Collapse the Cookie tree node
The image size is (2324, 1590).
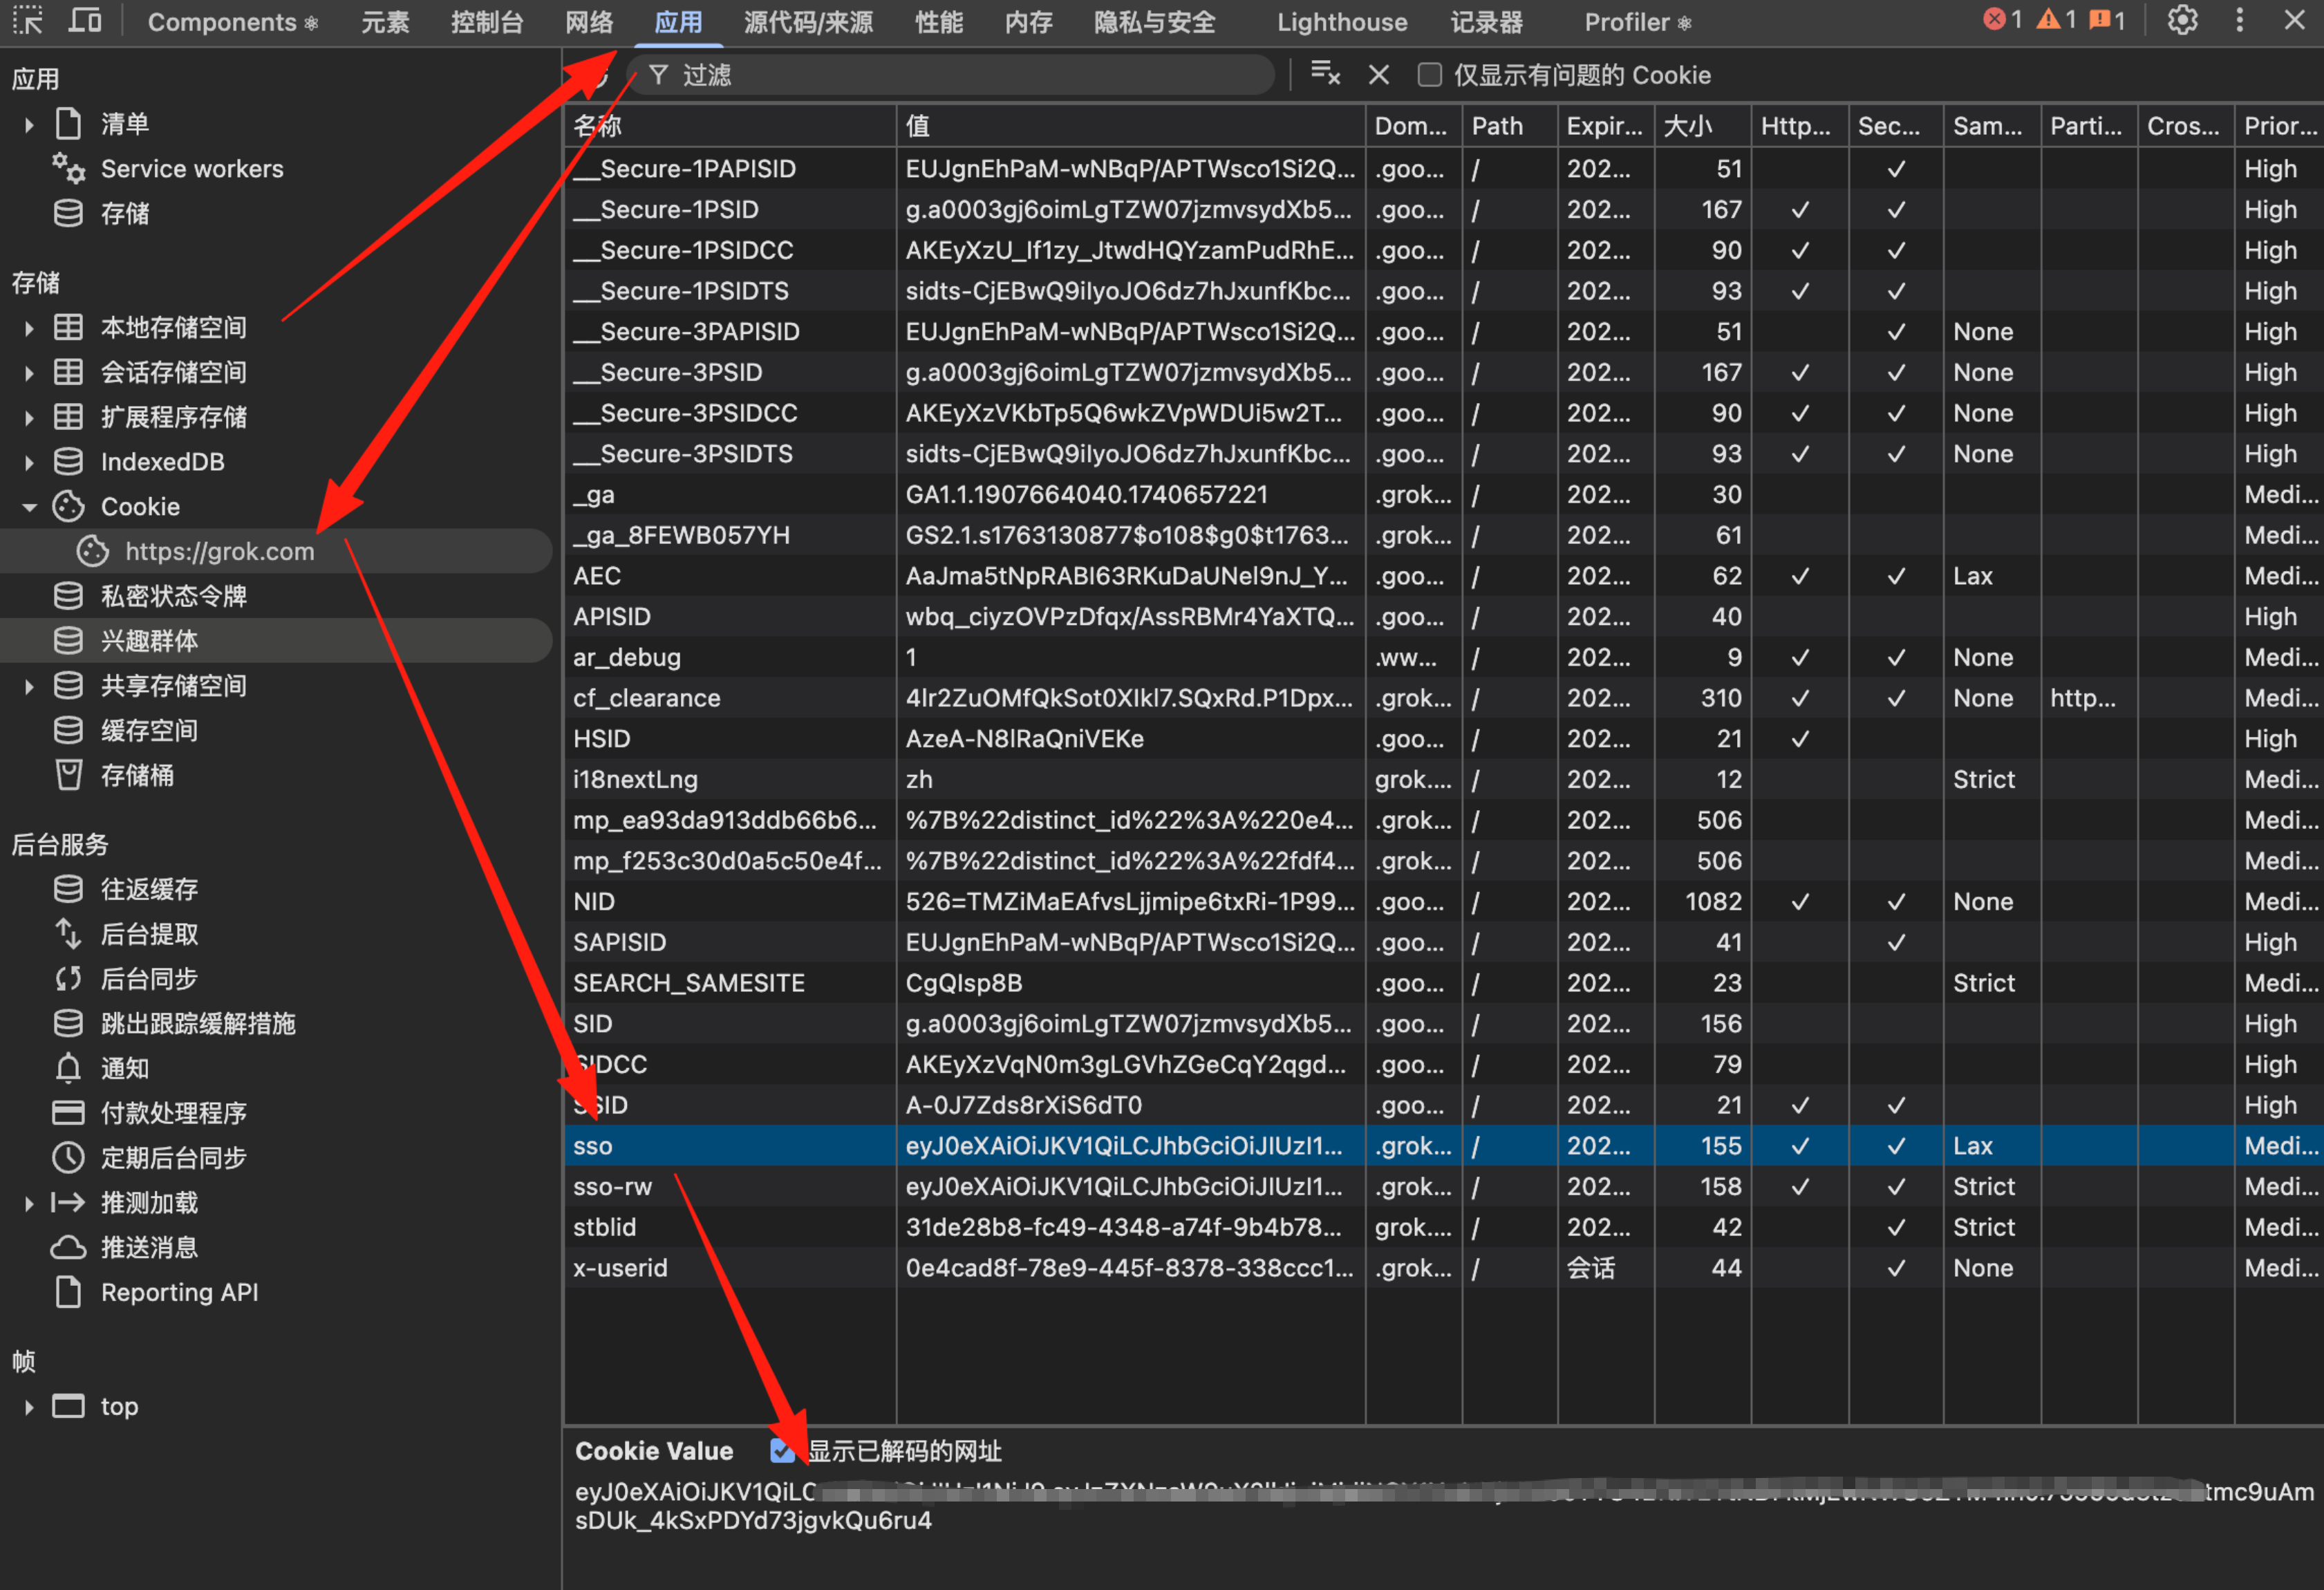click(x=29, y=507)
